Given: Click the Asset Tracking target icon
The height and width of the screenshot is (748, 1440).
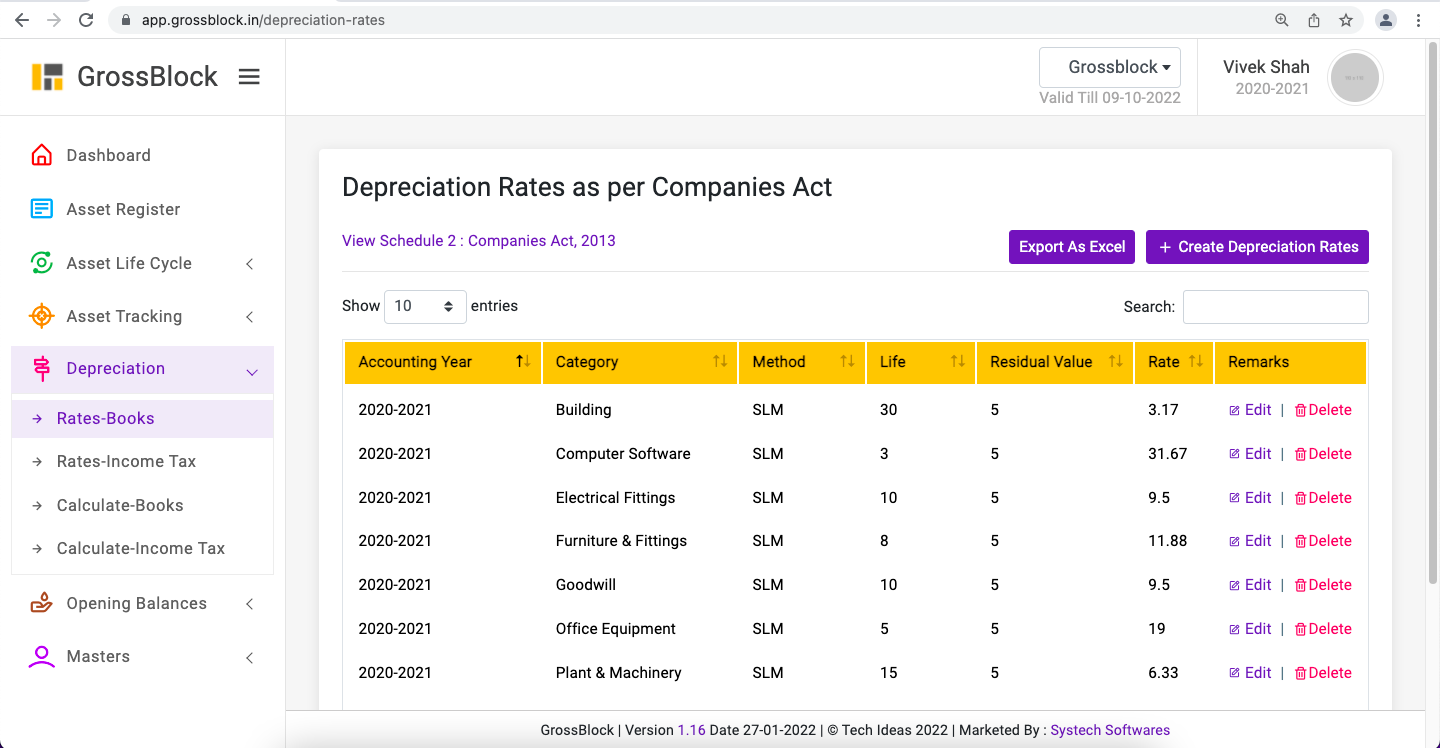Looking at the screenshot, I should [x=41, y=316].
